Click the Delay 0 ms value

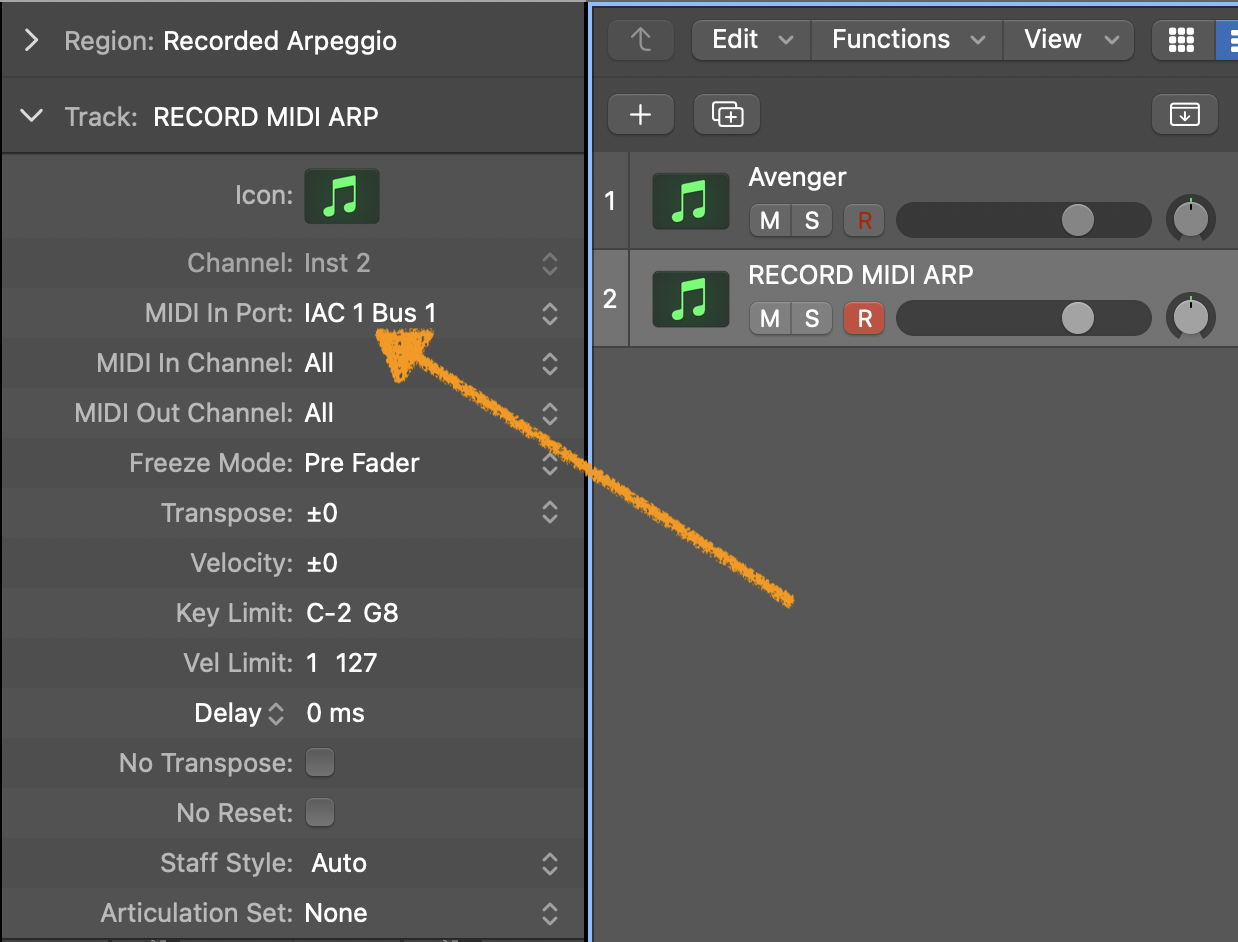(x=335, y=713)
